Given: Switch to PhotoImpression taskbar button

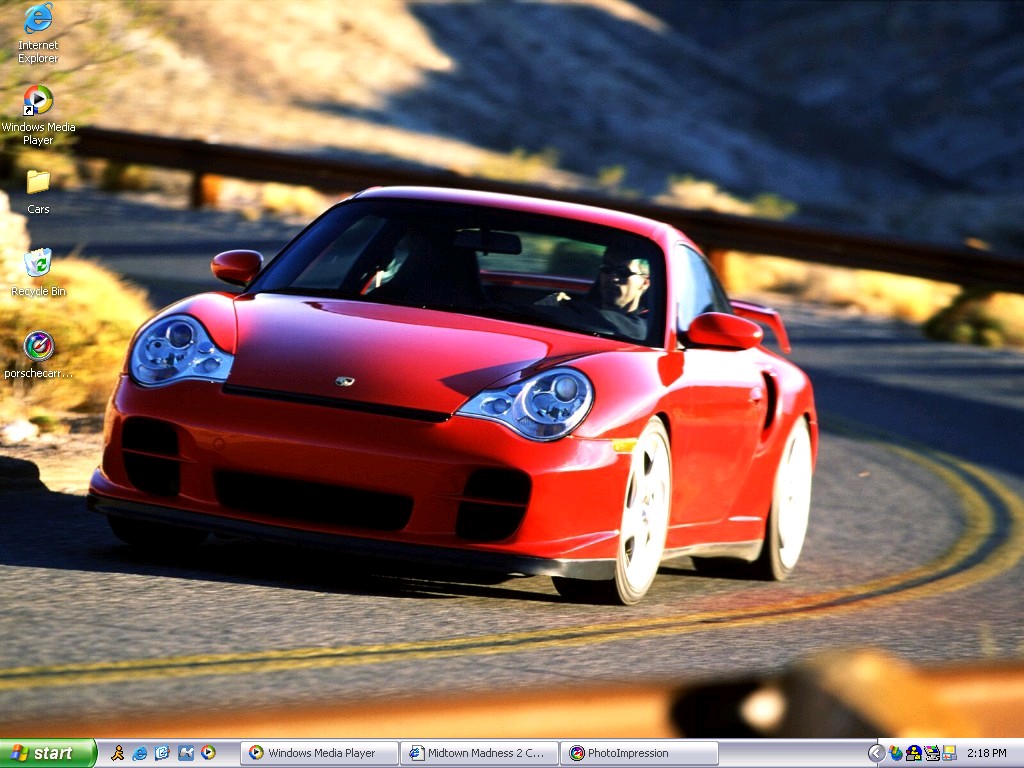Looking at the screenshot, I should tap(639, 753).
